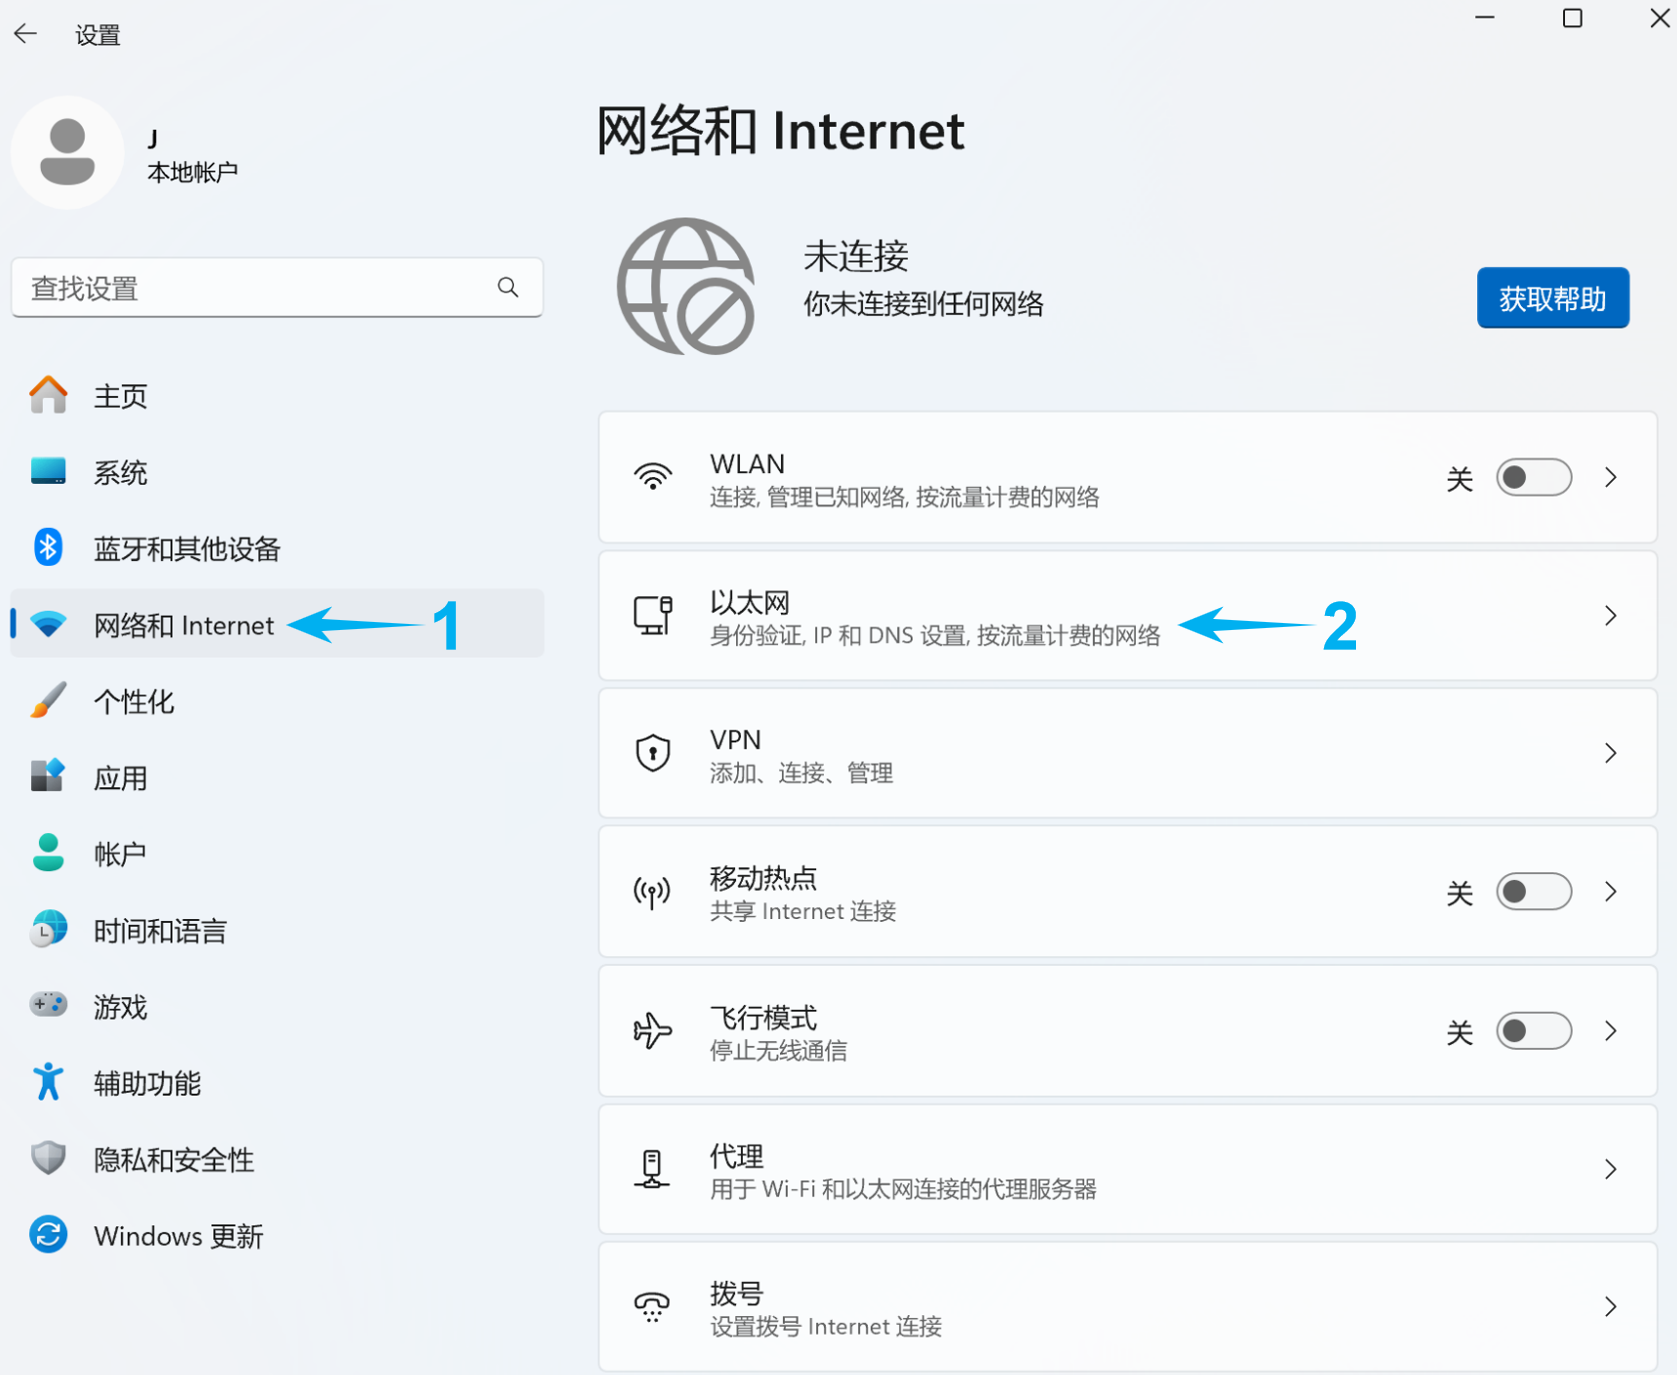Toggle airplane mode on
This screenshot has width=1677, height=1375.
click(1532, 1031)
